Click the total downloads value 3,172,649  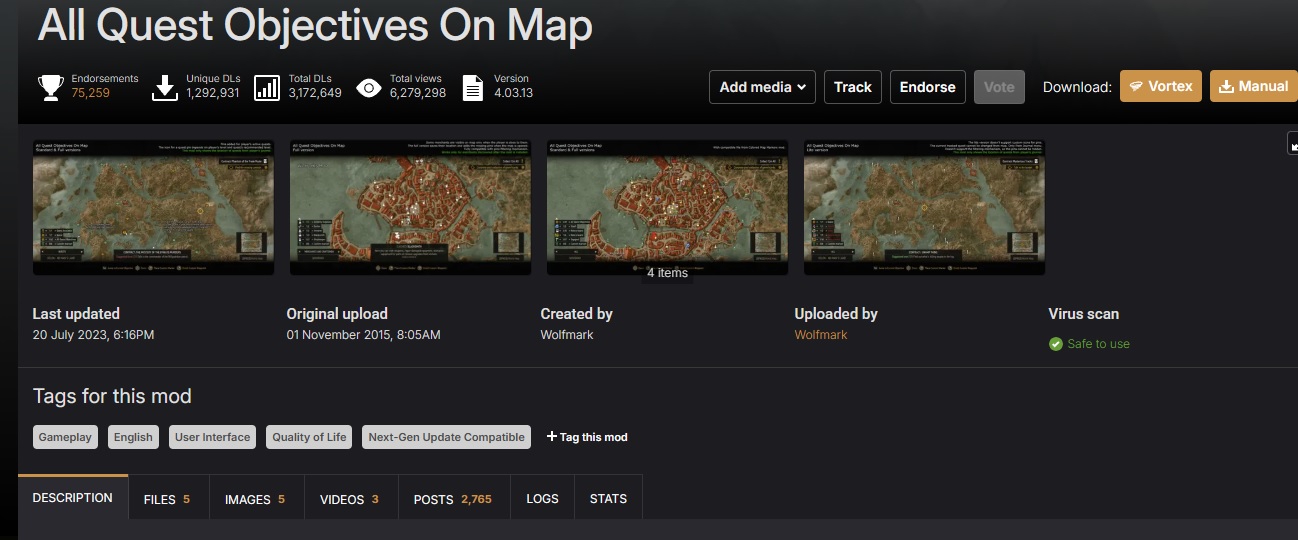click(x=315, y=93)
